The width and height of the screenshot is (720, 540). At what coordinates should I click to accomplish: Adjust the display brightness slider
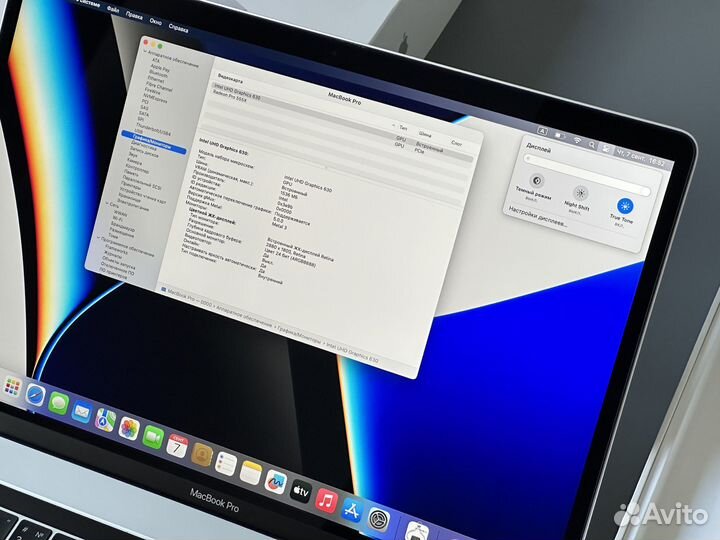587,175
